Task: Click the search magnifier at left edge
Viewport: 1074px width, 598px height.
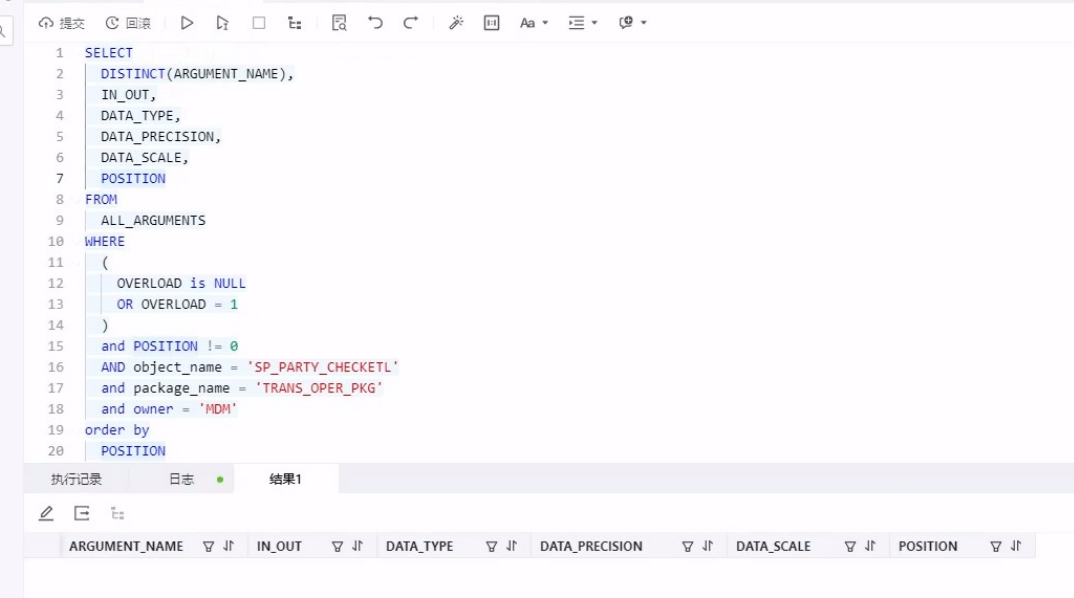Action: (x=3, y=31)
